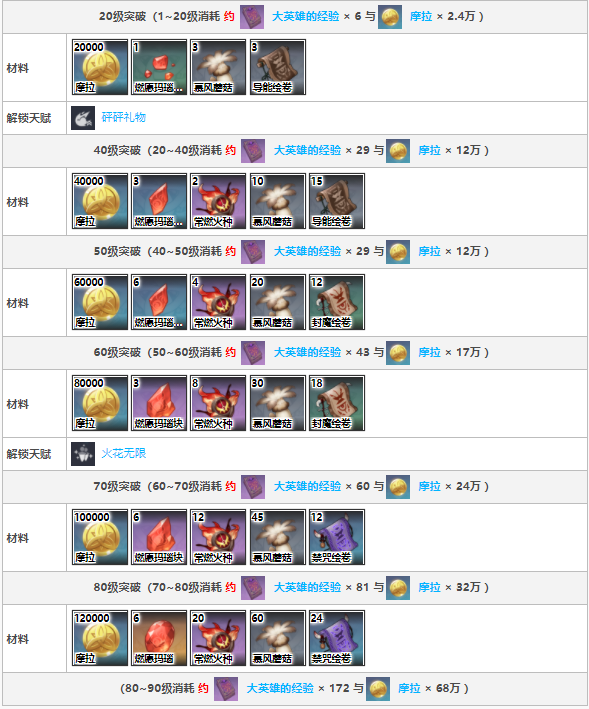Select the 慕风蘑菇 icon with count 45
This screenshot has height=709, width=589.
(278, 537)
